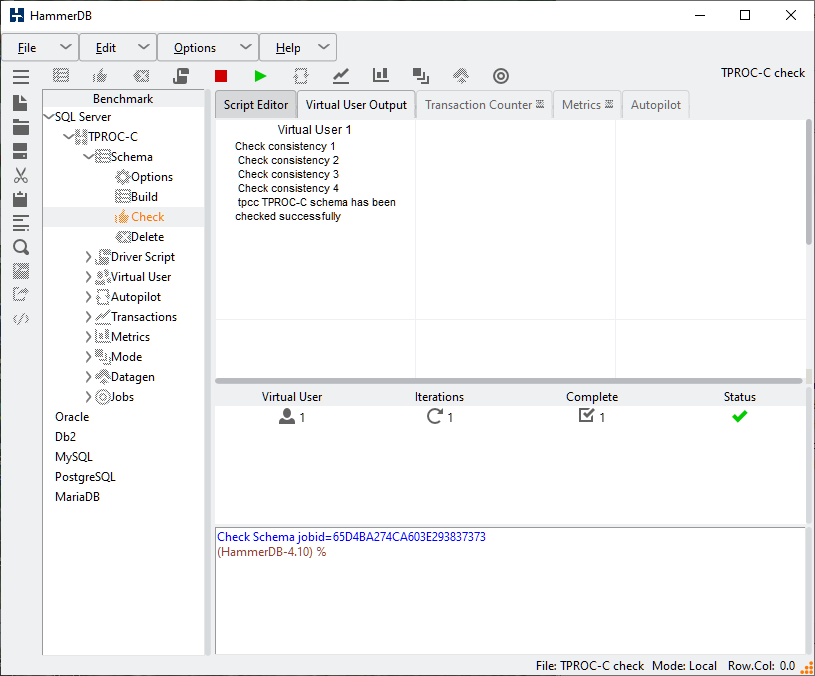The height and width of the screenshot is (676, 815).
Task: Select the Transaction Counter tab
Action: 484,105
